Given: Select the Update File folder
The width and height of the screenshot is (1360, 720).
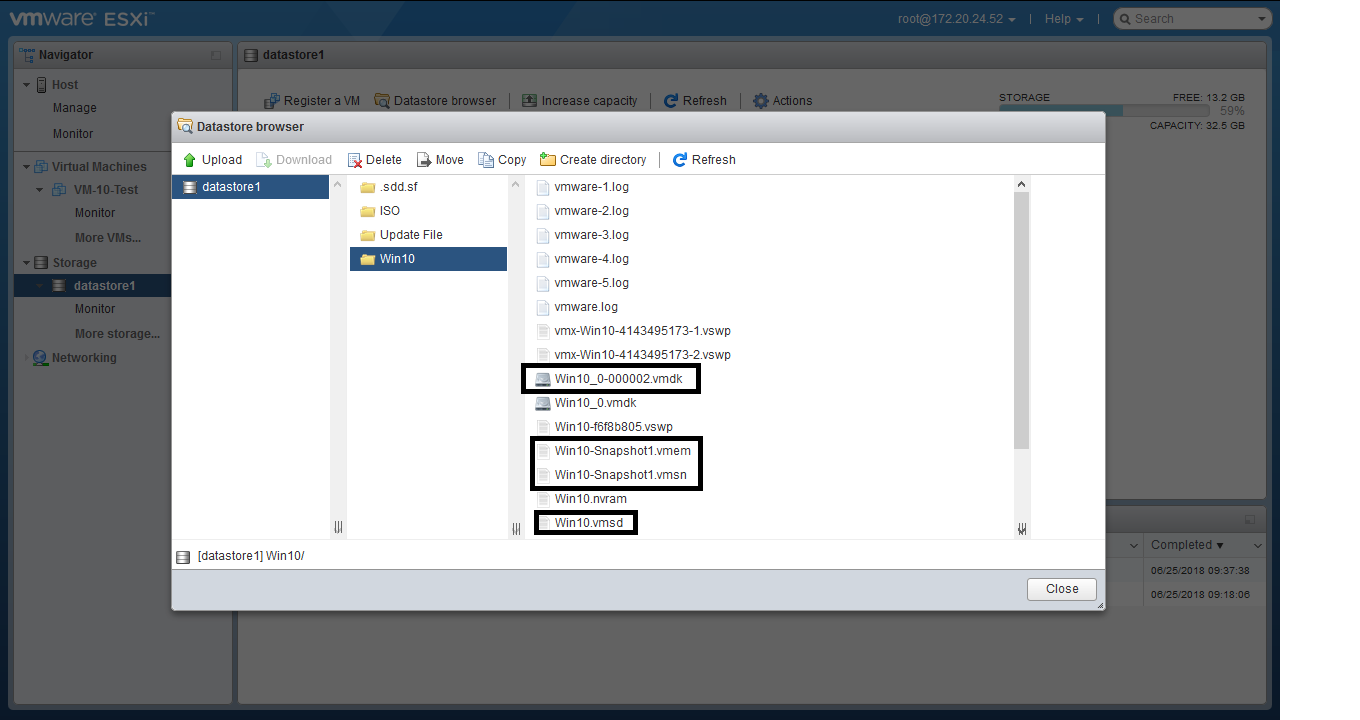Looking at the screenshot, I should (410, 235).
